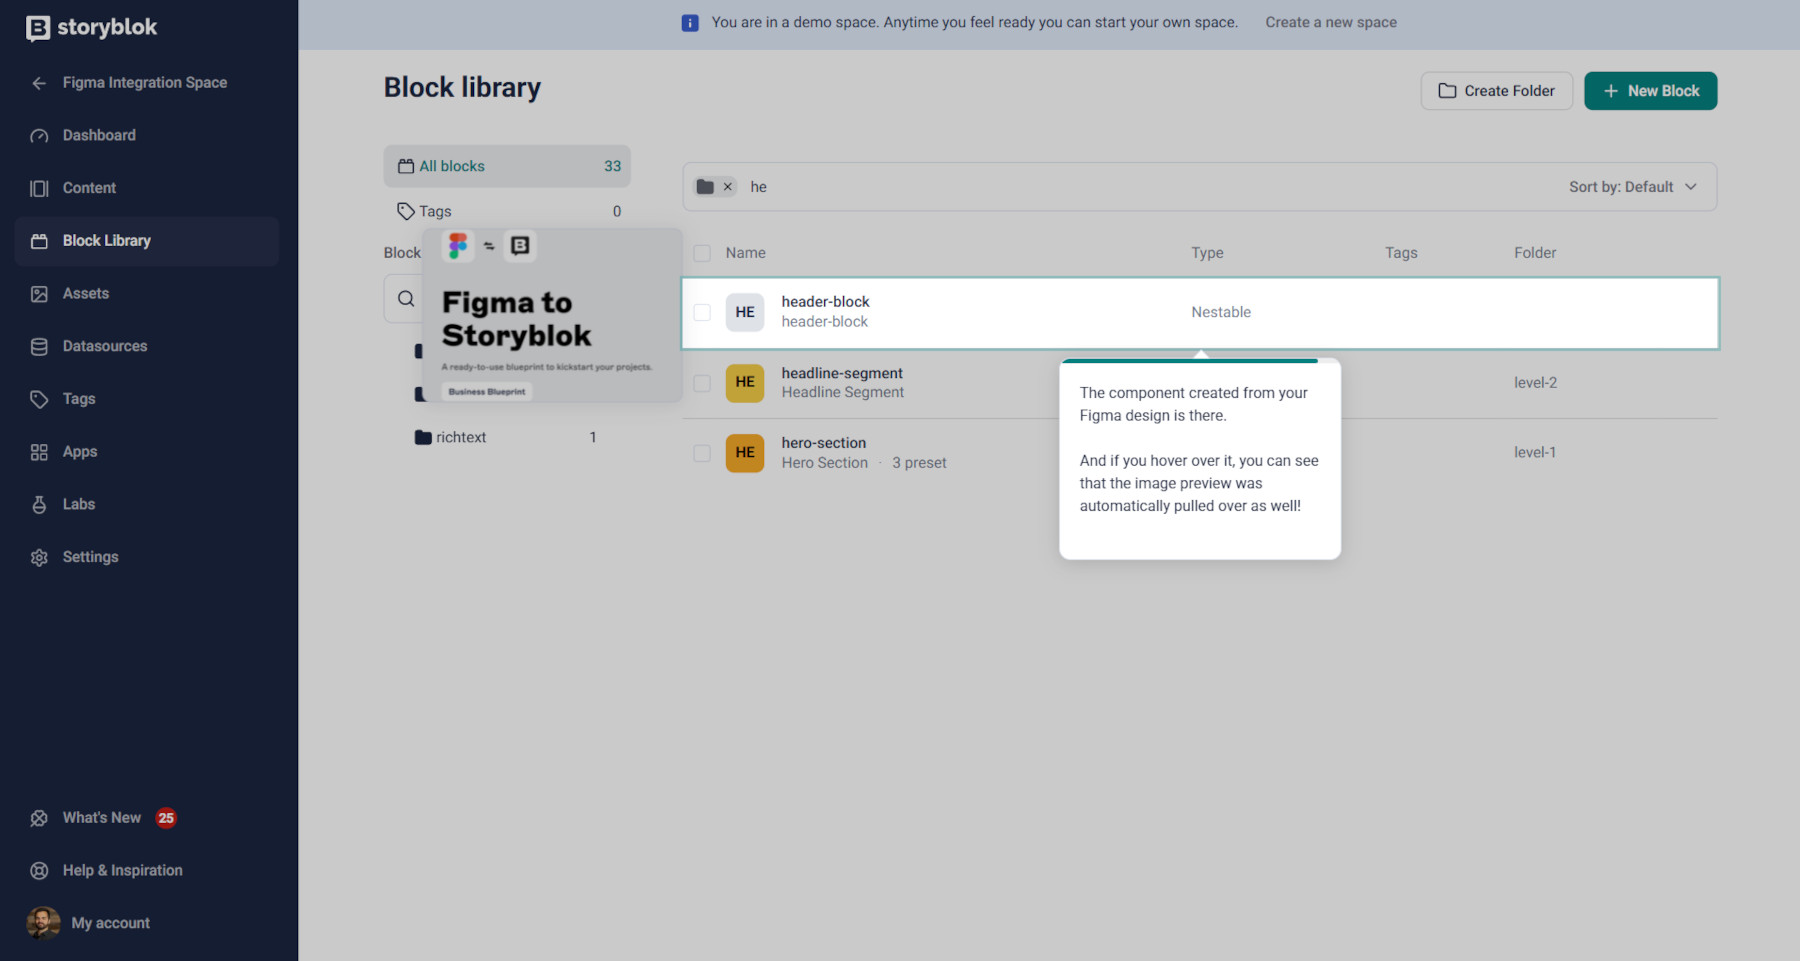
Task: Click the Nestable type cell
Action: pos(1221,312)
